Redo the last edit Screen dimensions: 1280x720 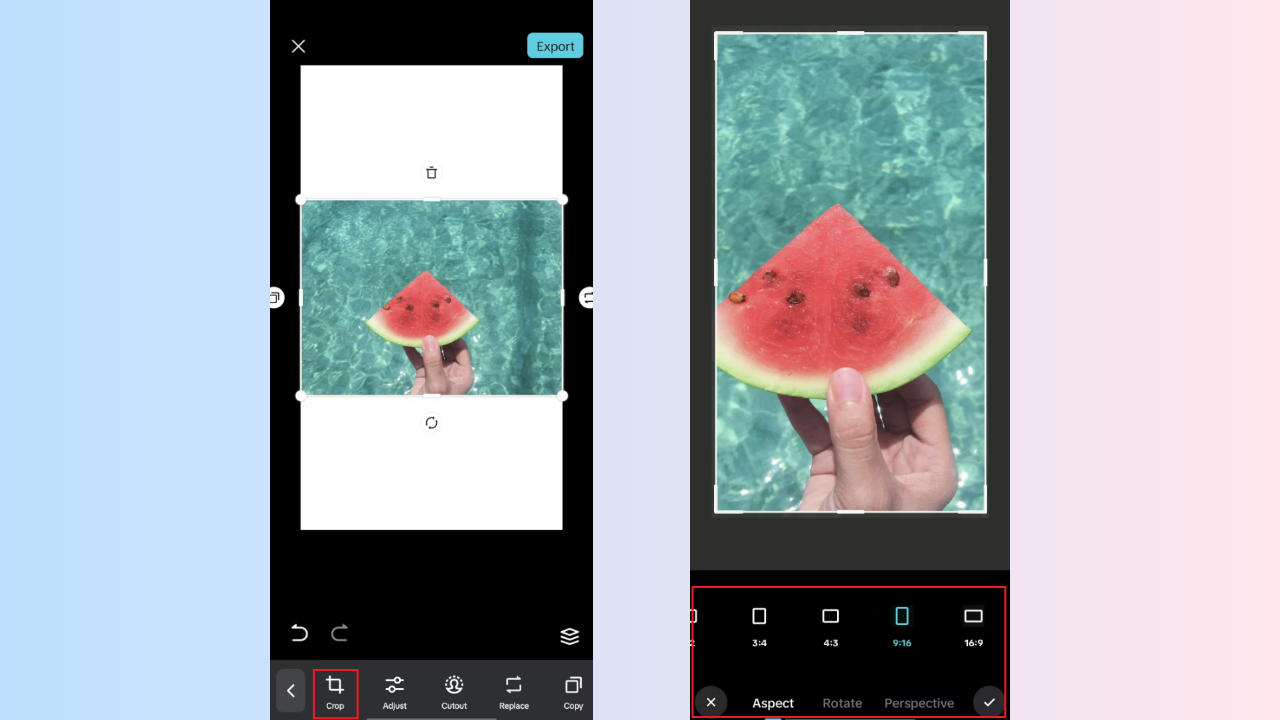pos(338,633)
